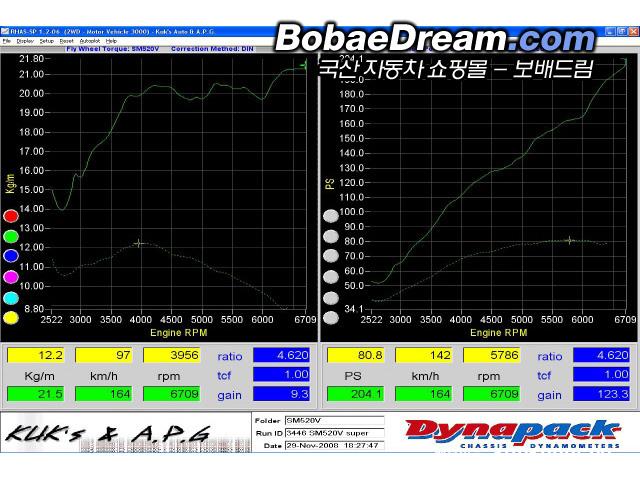Click the power panel ratio 4.620 field
The height and width of the screenshot is (480, 640).
pyautogui.click(x=601, y=355)
